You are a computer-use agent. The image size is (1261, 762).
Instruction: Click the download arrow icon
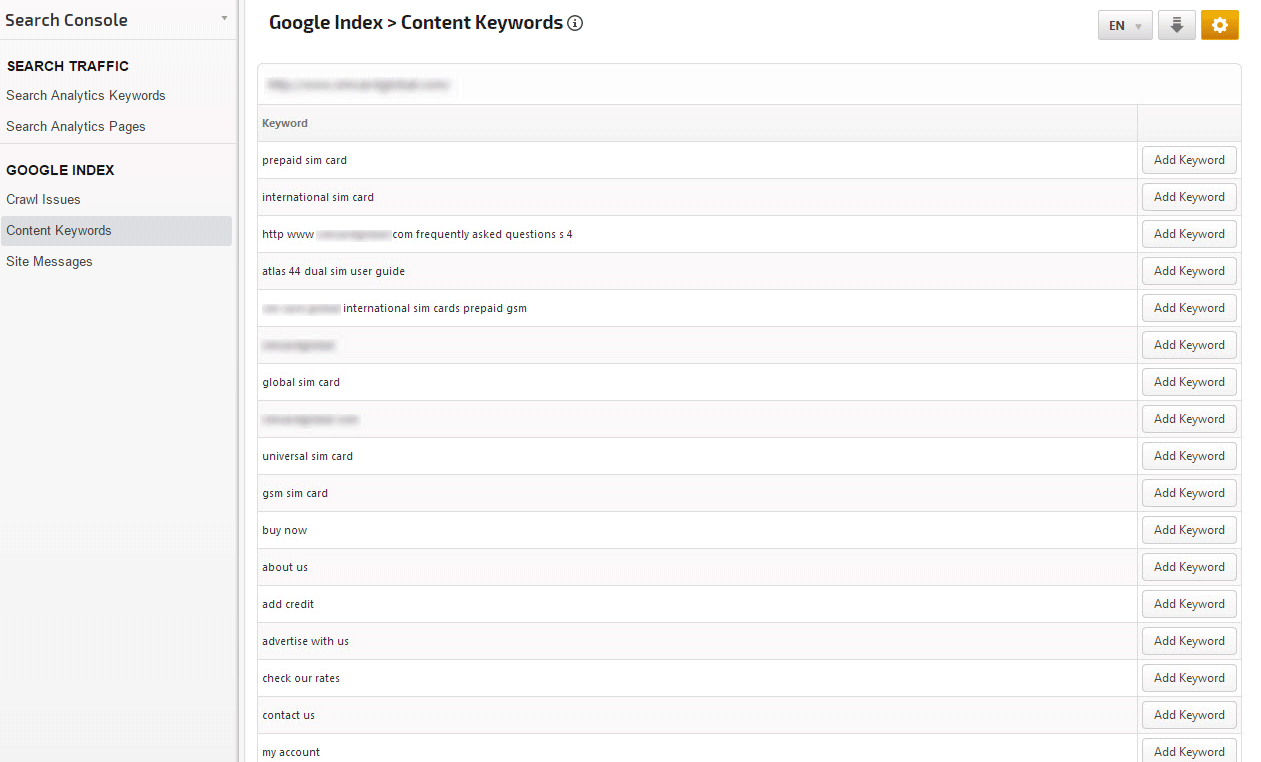click(x=1177, y=26)
